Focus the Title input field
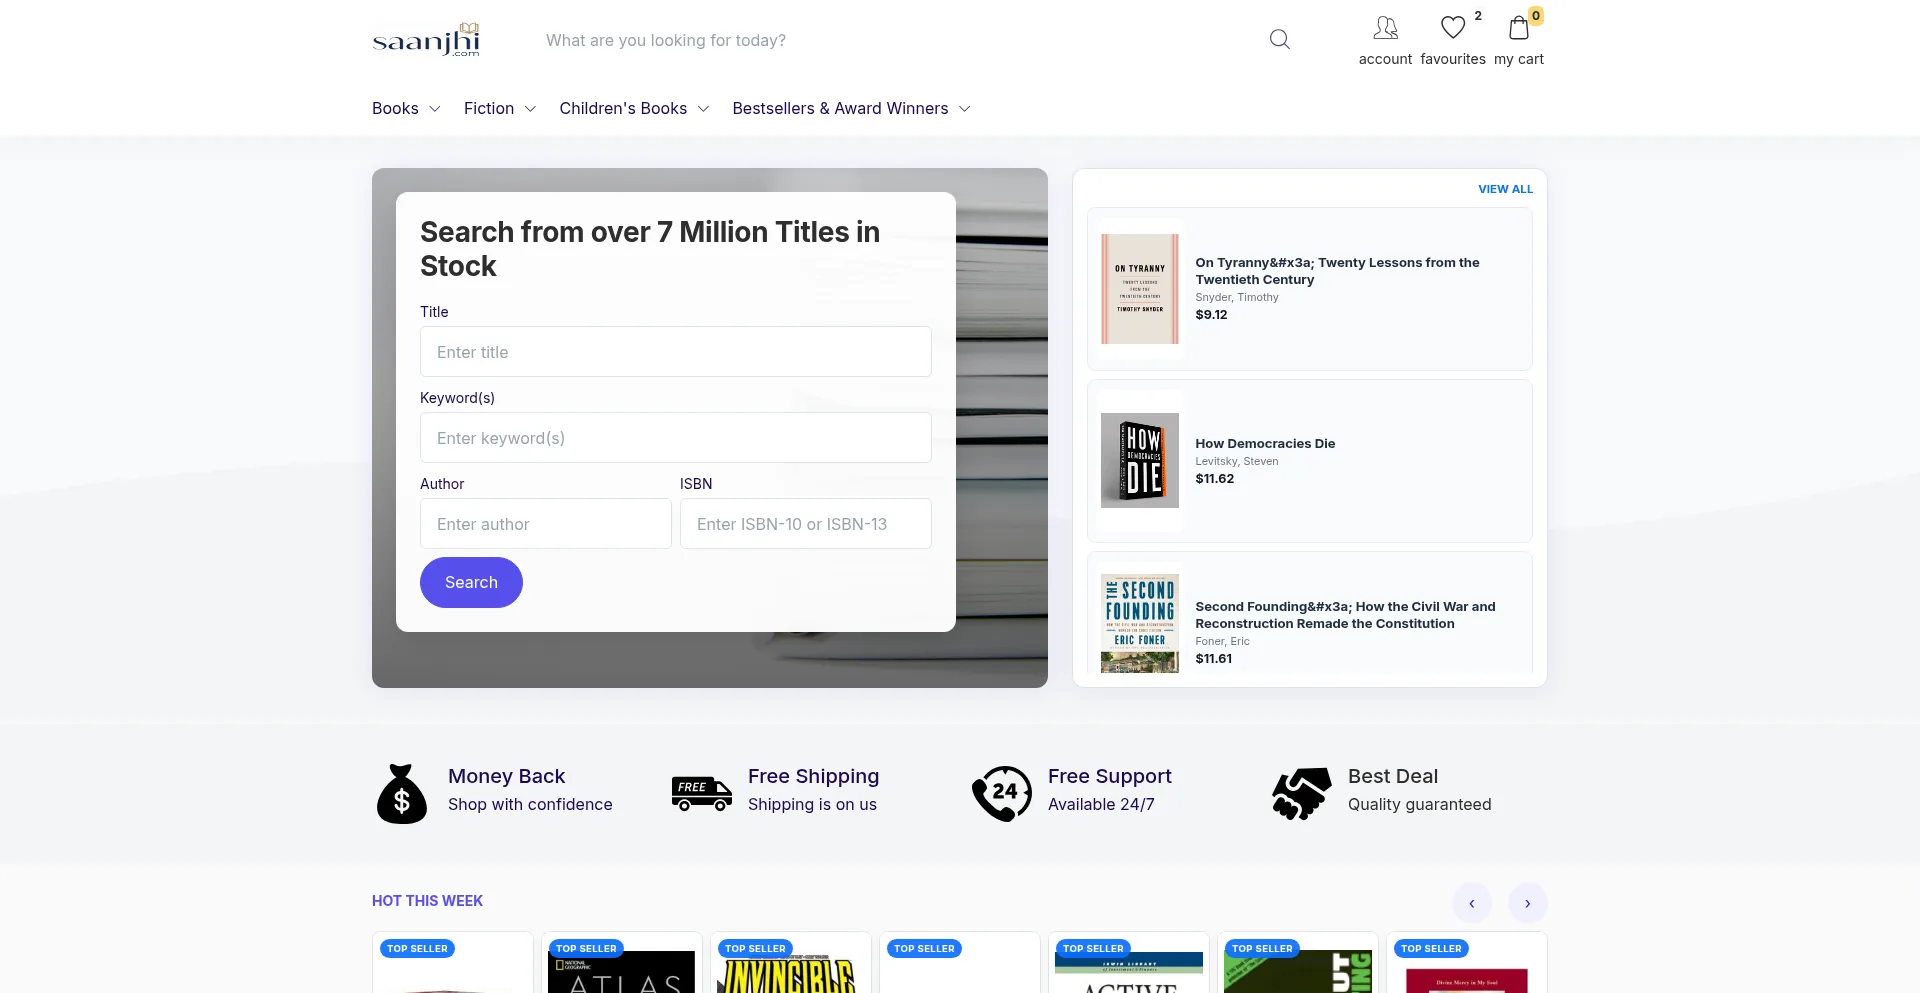 [676, 352]
